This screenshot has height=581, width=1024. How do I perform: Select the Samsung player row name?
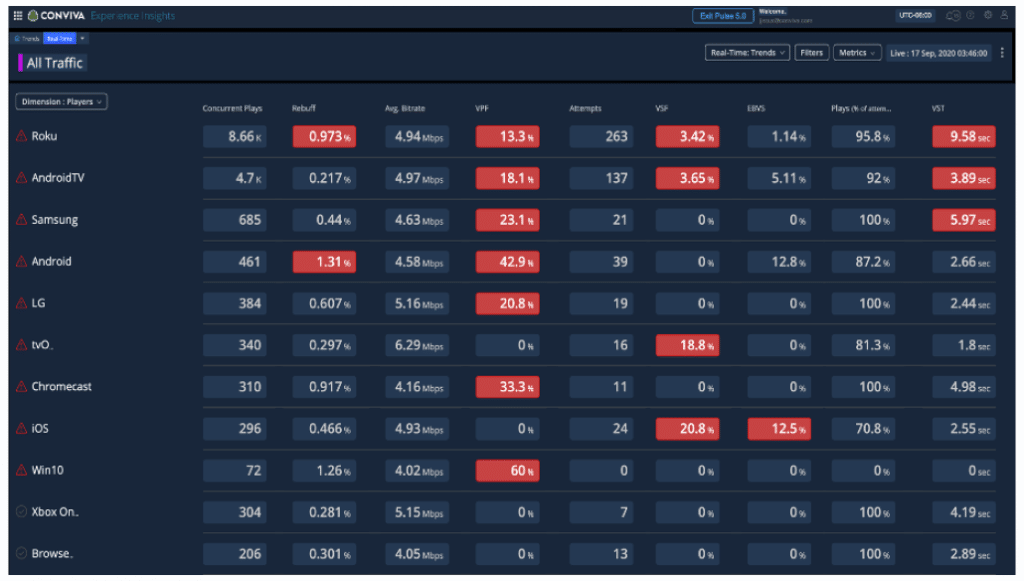55,220
